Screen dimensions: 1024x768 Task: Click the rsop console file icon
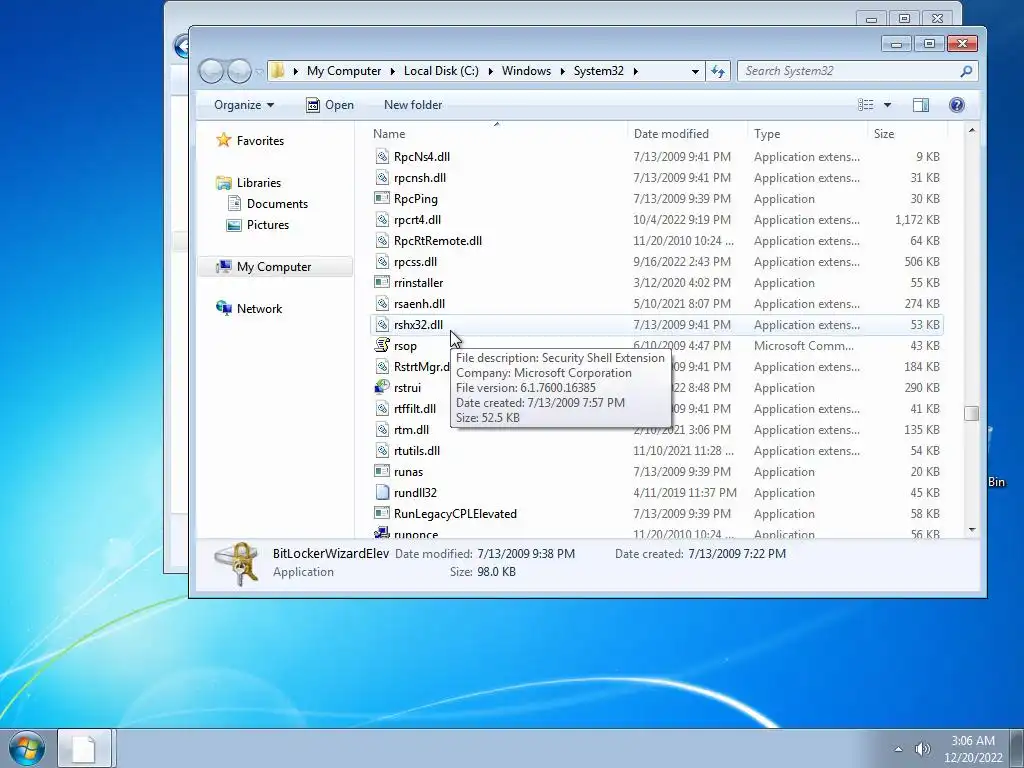click(x=382, y=345)
